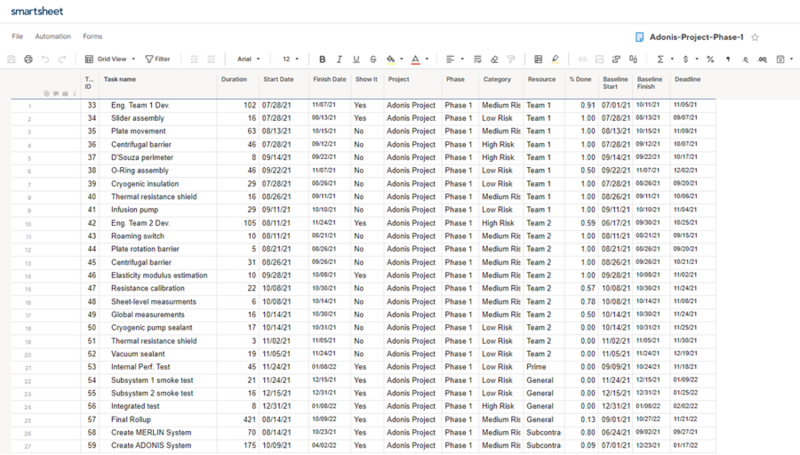Toggle wrap text for cells
The image size is (800, 455).
[478, 59]
